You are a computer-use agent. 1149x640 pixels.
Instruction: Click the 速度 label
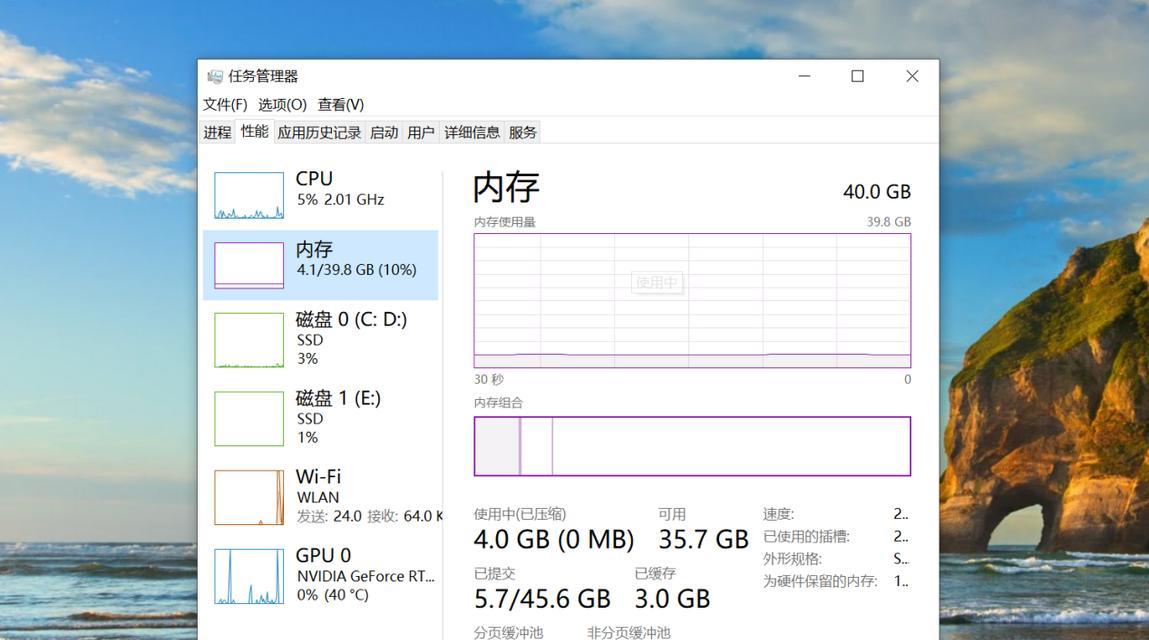tap(778, 515)
